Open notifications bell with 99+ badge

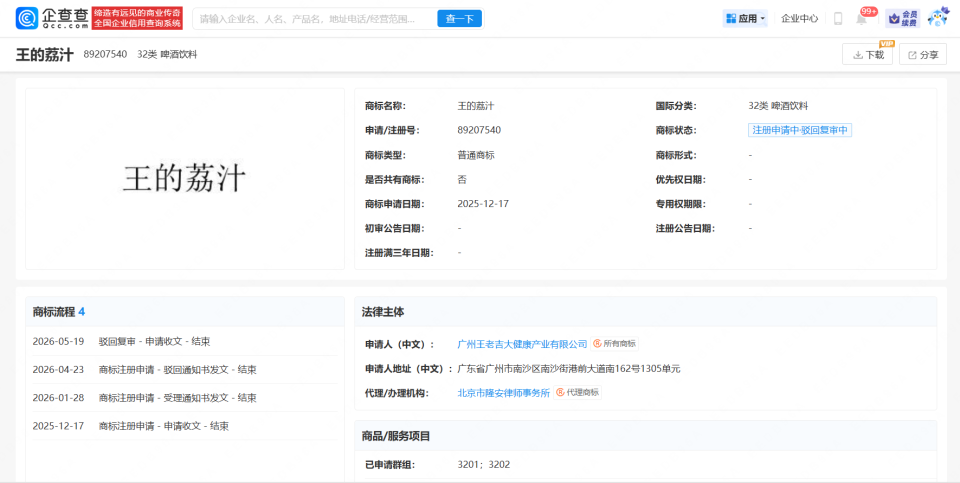pyautogui.click(x=861, y=18)
